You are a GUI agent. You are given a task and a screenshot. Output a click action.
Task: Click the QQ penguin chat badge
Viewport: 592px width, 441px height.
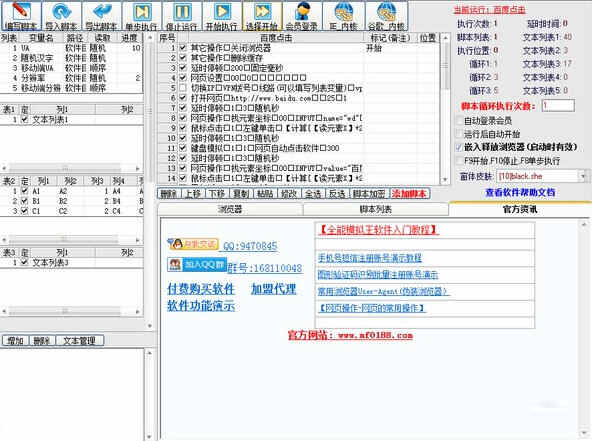point(193,244)
